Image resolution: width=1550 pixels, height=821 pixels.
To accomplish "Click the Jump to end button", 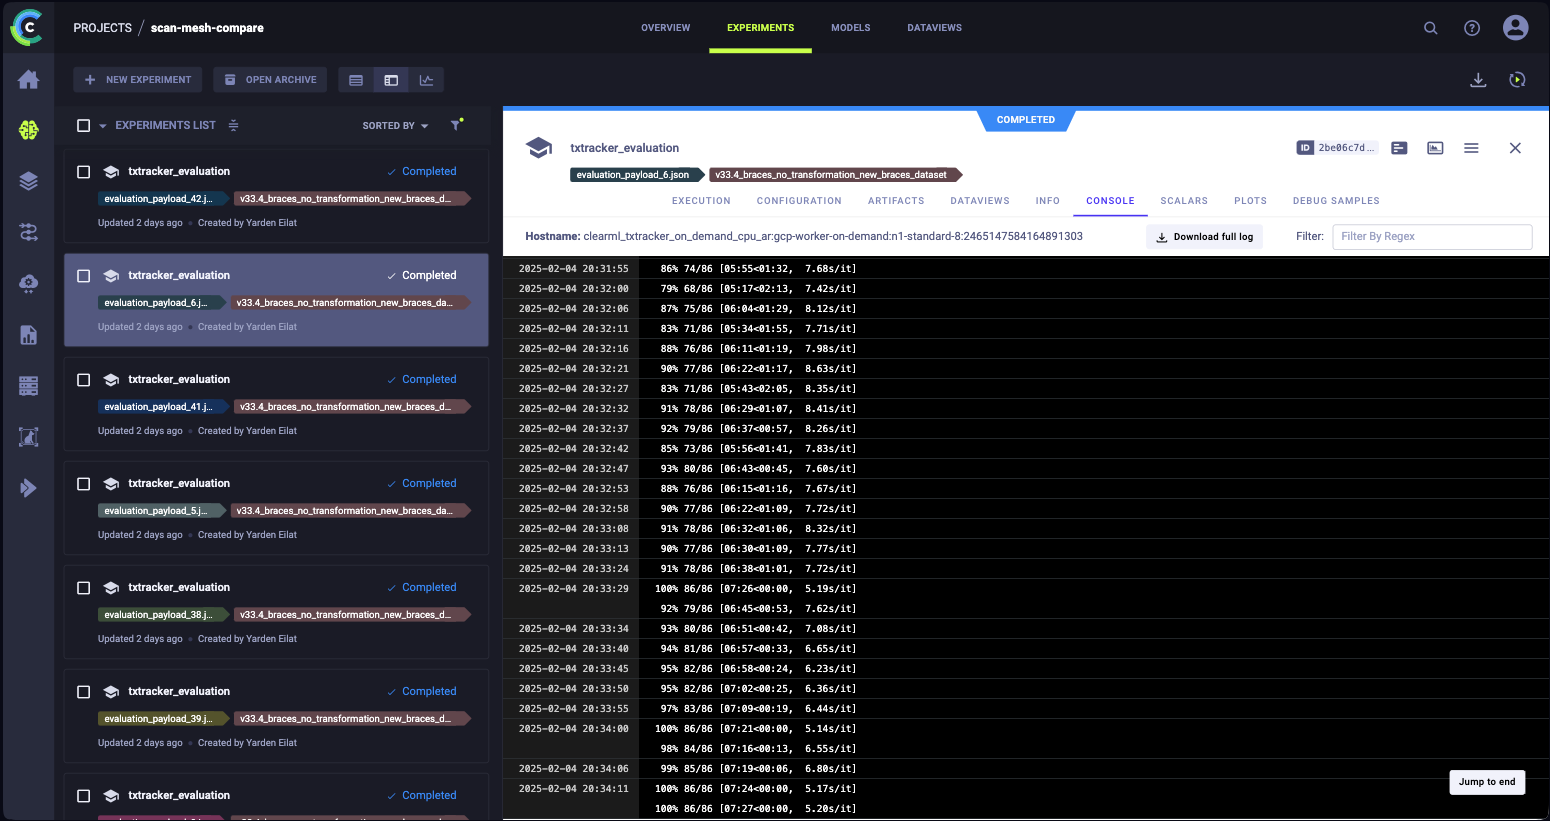I will 1486,782.
